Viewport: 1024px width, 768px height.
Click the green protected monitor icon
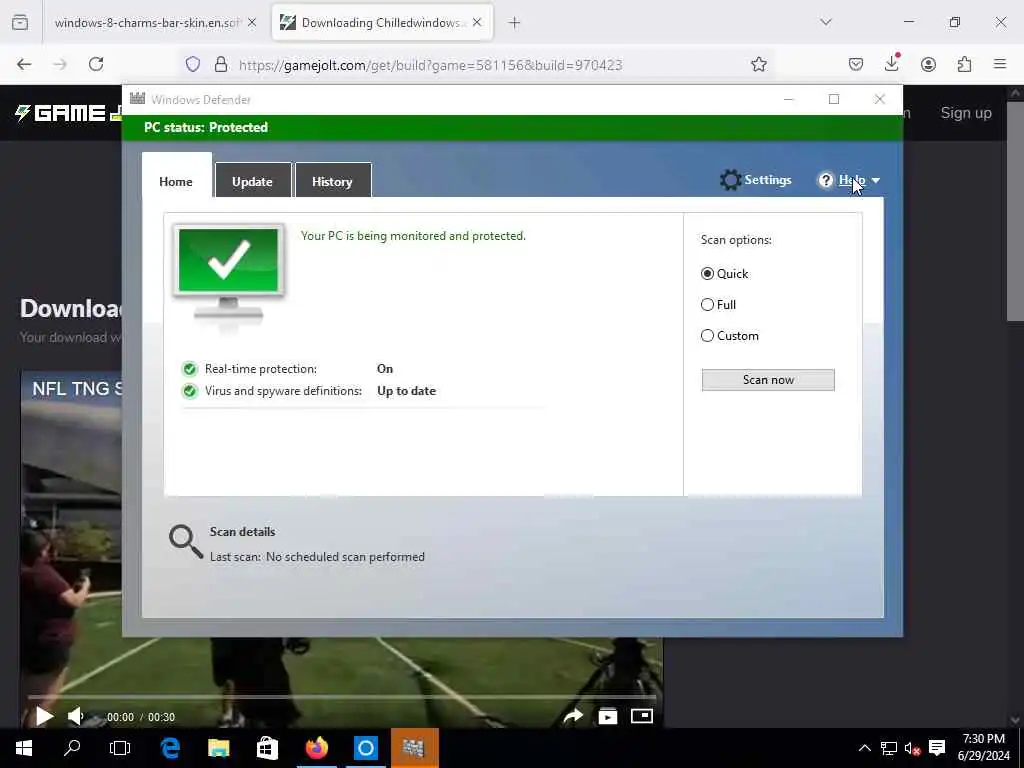click(229, 273)
